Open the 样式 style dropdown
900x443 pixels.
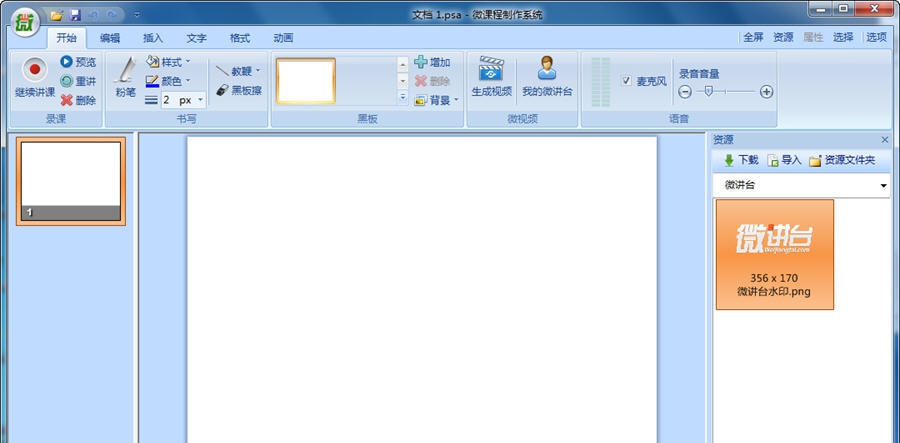(168, 62)
